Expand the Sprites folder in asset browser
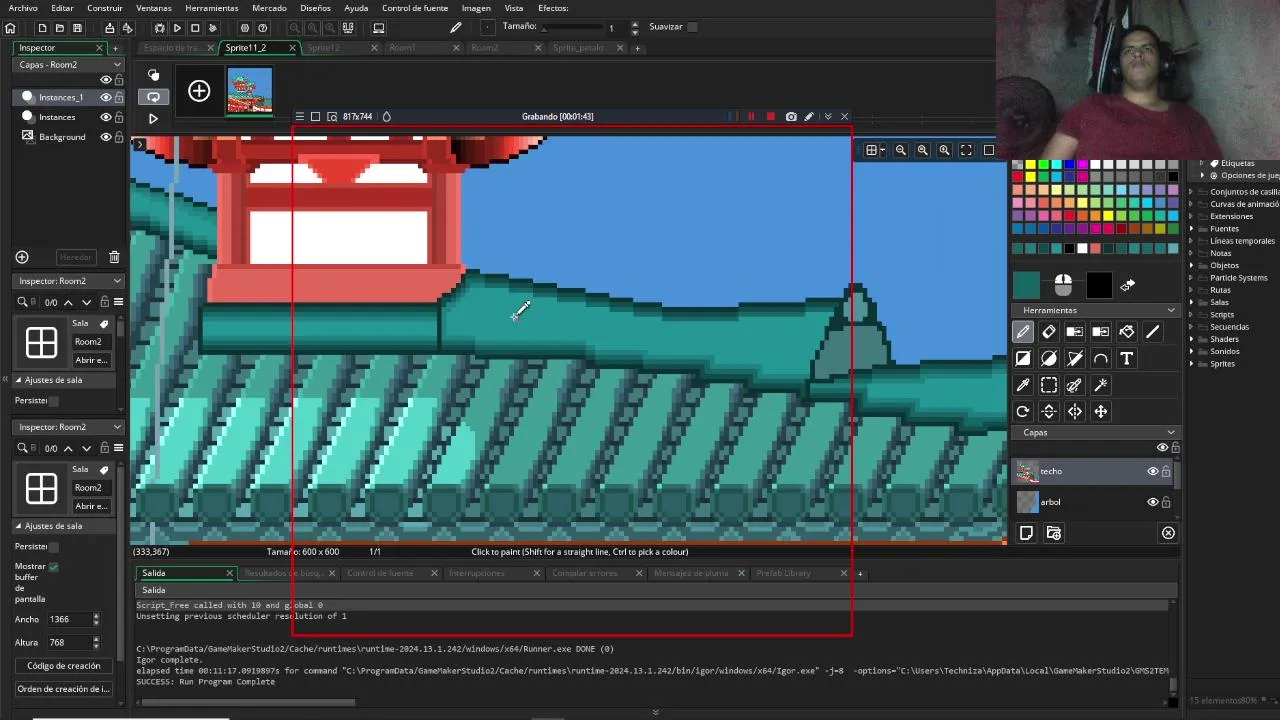 pos(1191,364)
